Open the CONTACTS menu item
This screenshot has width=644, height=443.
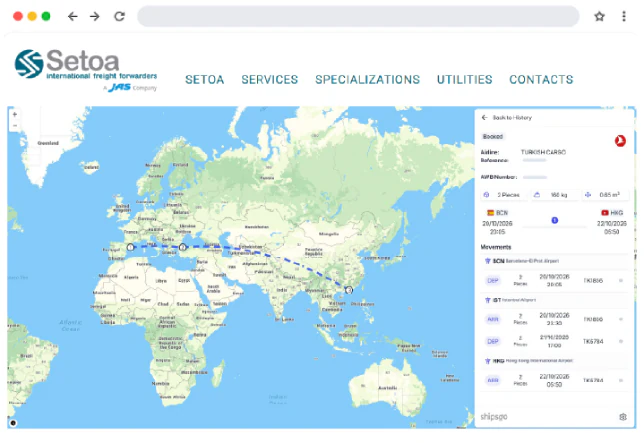(x=541, y=80)
